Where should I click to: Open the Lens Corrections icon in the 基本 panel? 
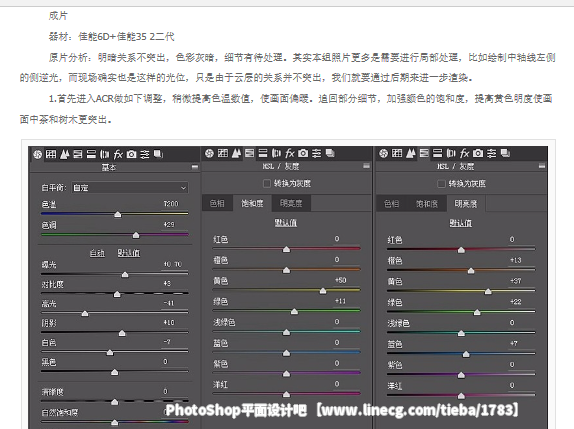pos(104,154)
